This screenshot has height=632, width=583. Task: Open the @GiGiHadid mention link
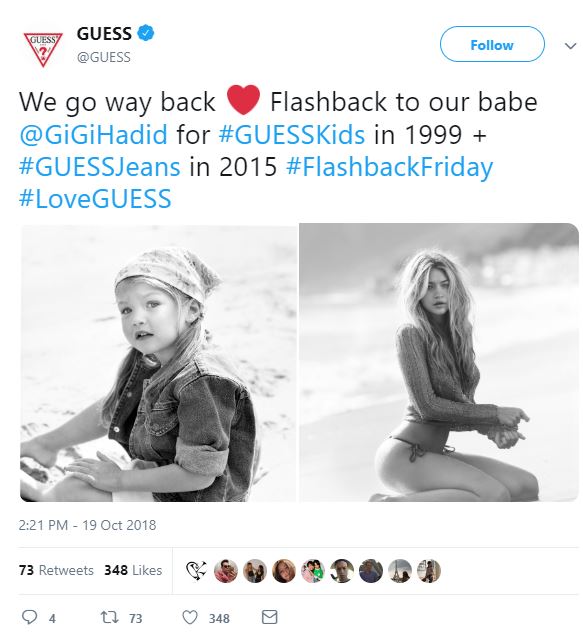click(x=93, y=134)
